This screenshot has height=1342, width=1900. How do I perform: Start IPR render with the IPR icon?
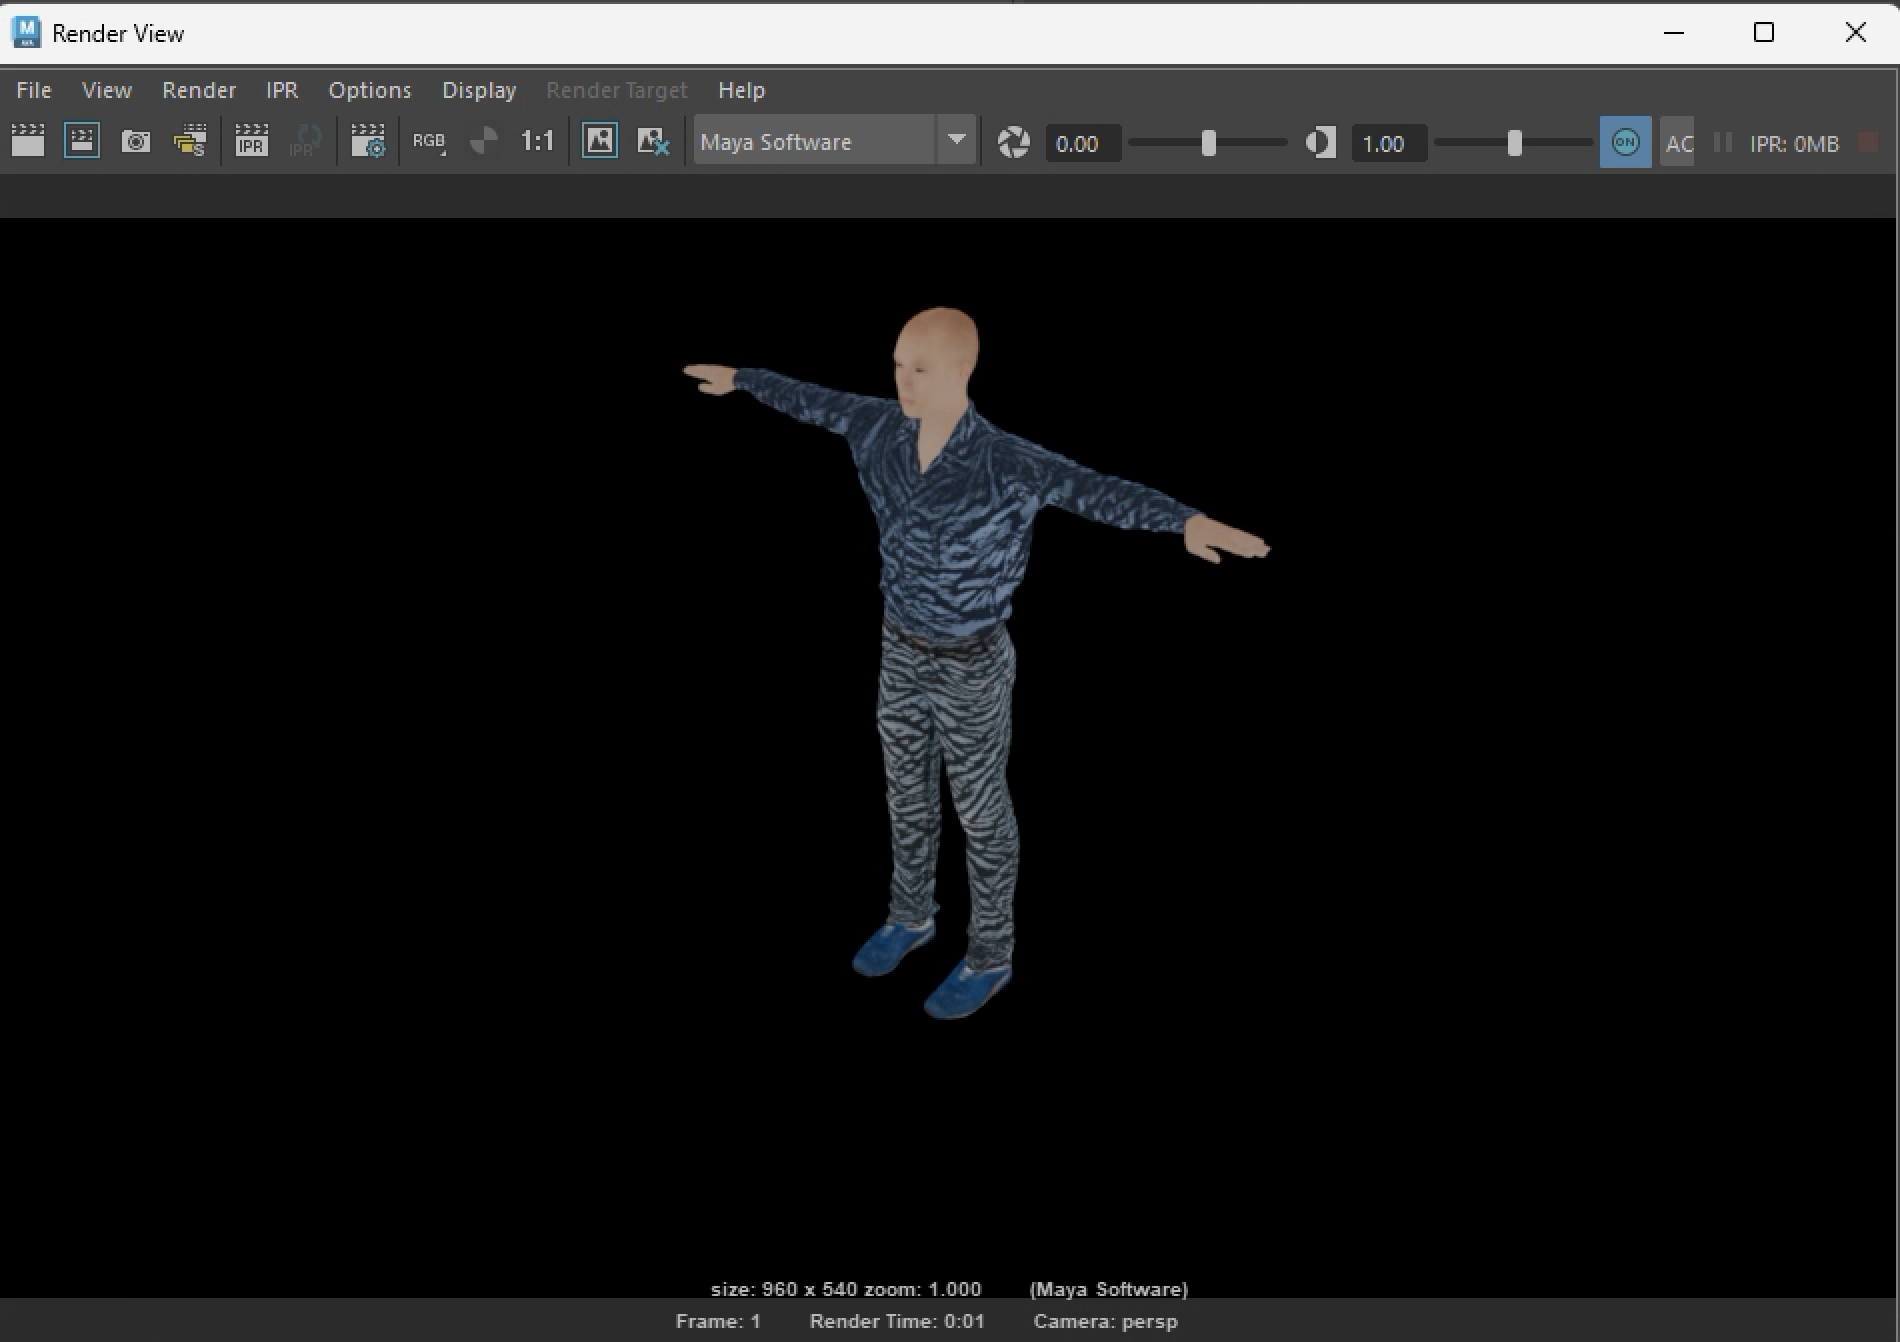coord(251,142)
